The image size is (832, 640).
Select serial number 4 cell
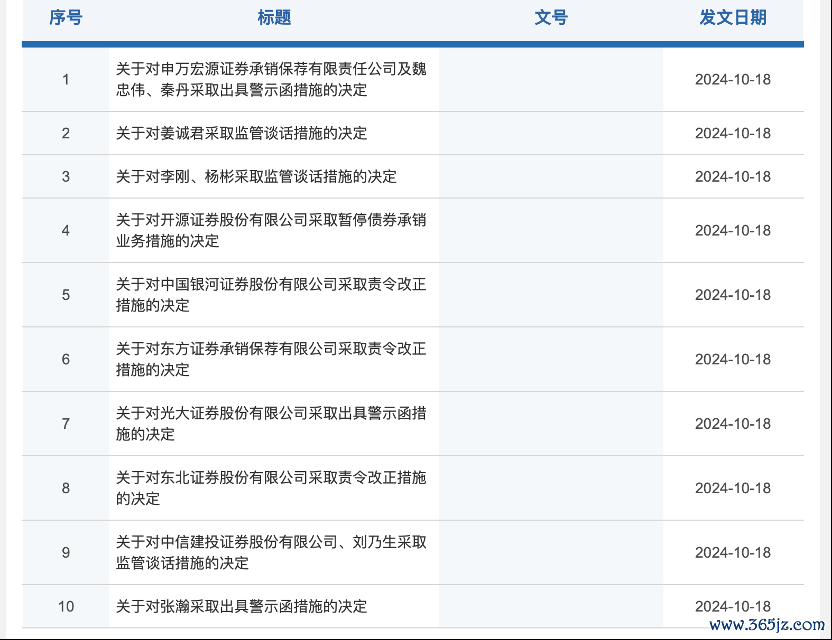point(66,230)
